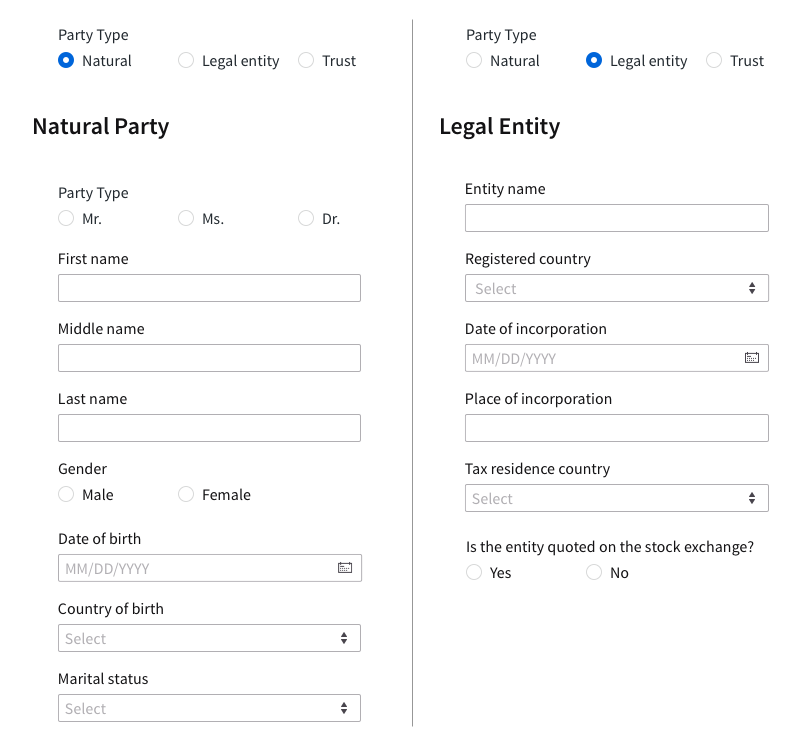Select Trust as the left party type
The image size is (800, 746).
pos(306,60)
